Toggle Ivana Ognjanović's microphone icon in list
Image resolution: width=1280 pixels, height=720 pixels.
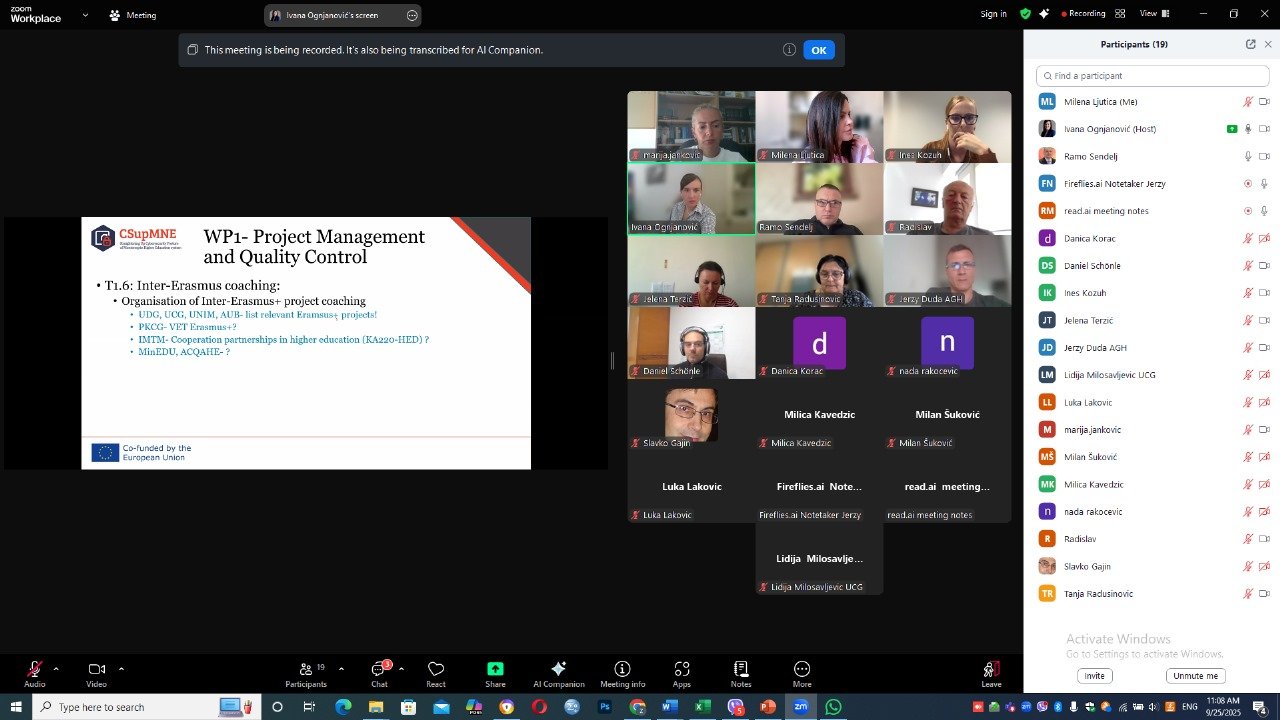1248,129
